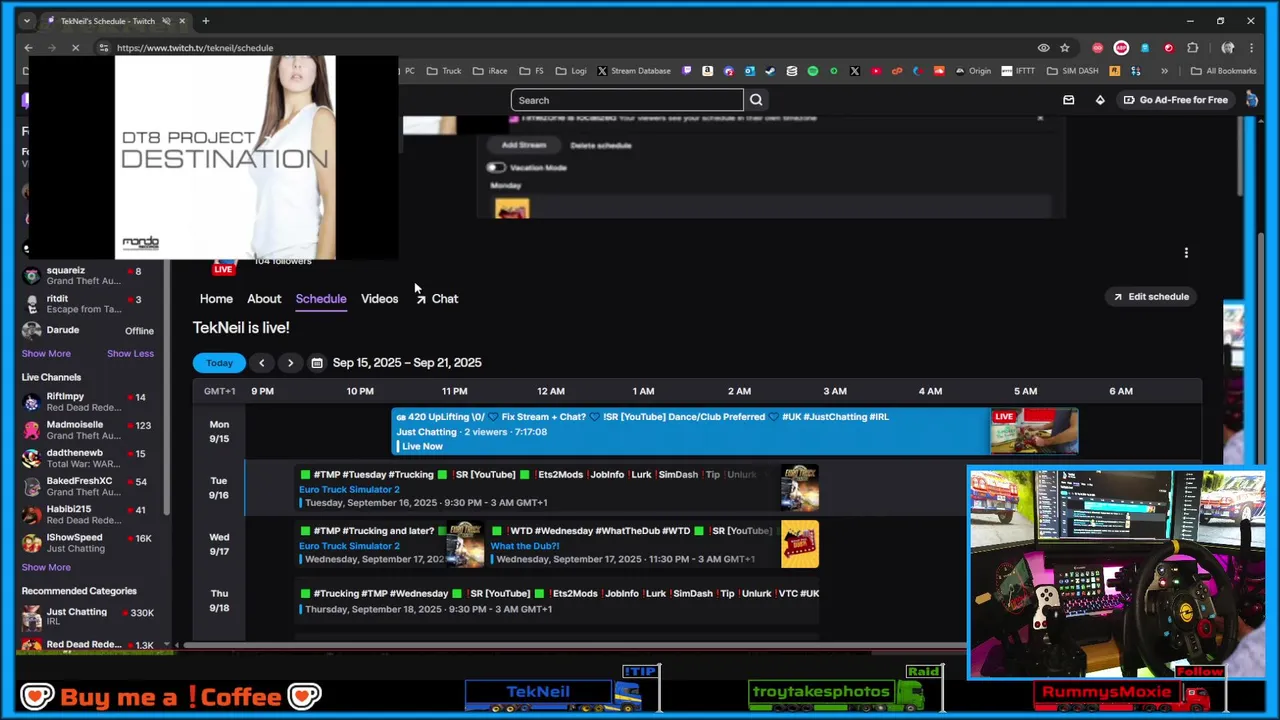Open the Twitch bookmark icon in bookmarks bar
Viewport: 1280px width, 720px height.
tap(686, 71)
